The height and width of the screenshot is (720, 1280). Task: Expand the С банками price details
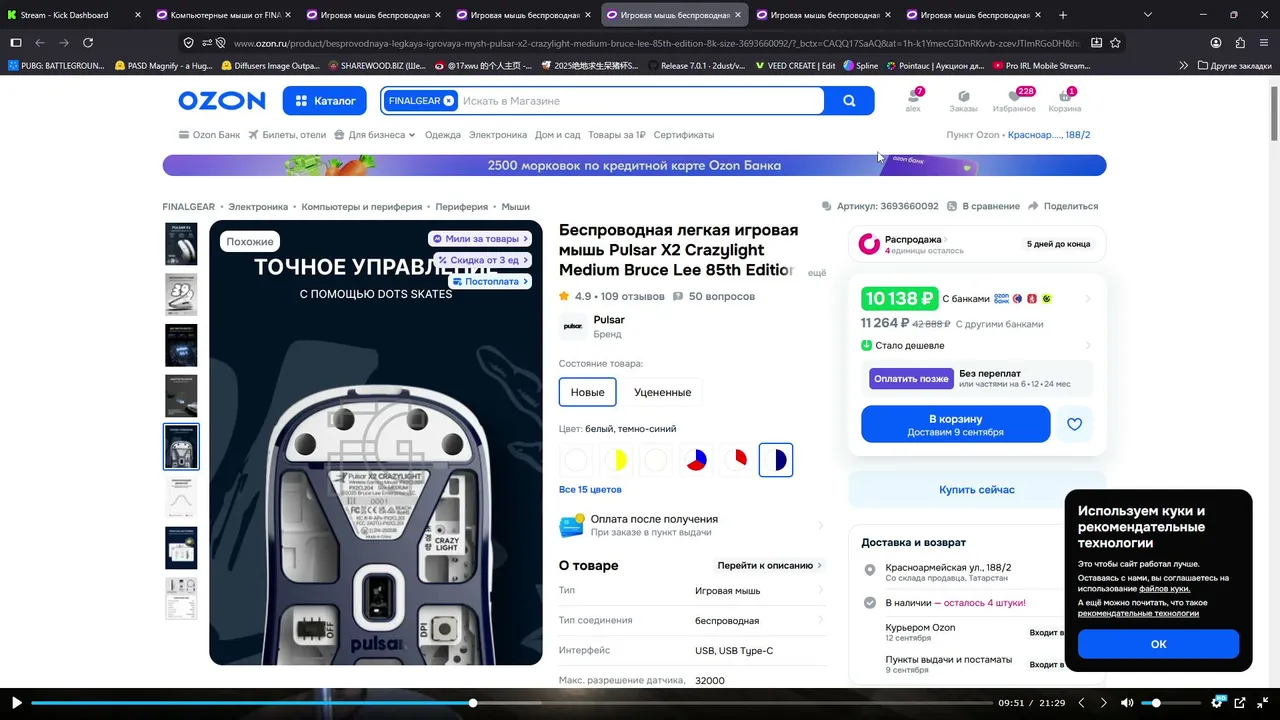pos(976,299)
